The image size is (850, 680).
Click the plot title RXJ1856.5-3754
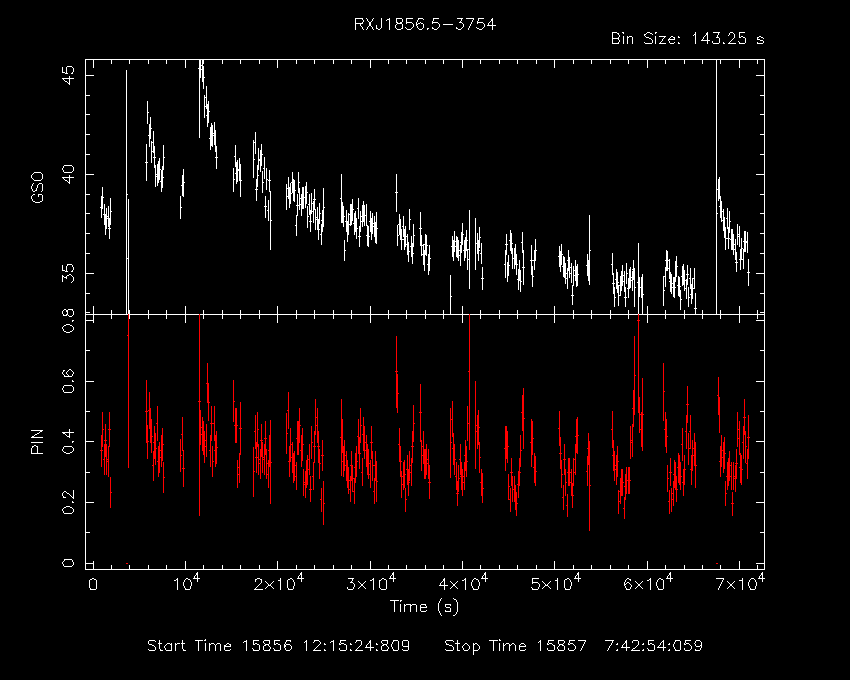424,25
